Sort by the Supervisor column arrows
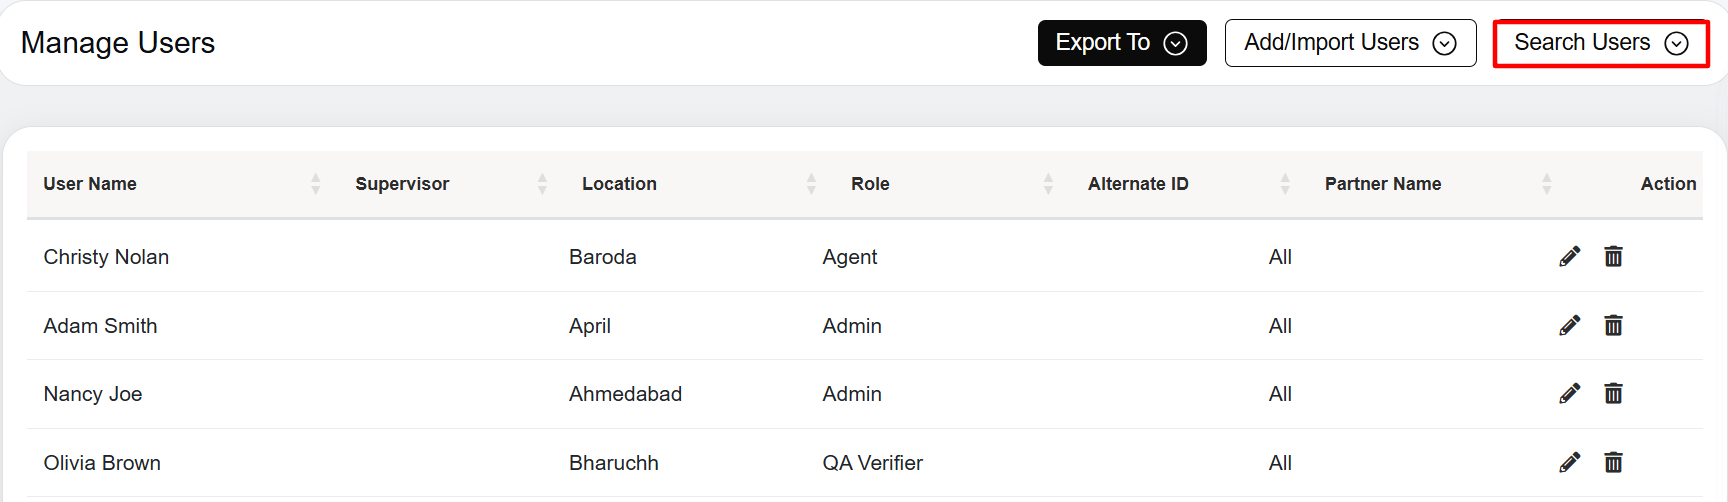The image size is (1728, 502). coord(542,184)
